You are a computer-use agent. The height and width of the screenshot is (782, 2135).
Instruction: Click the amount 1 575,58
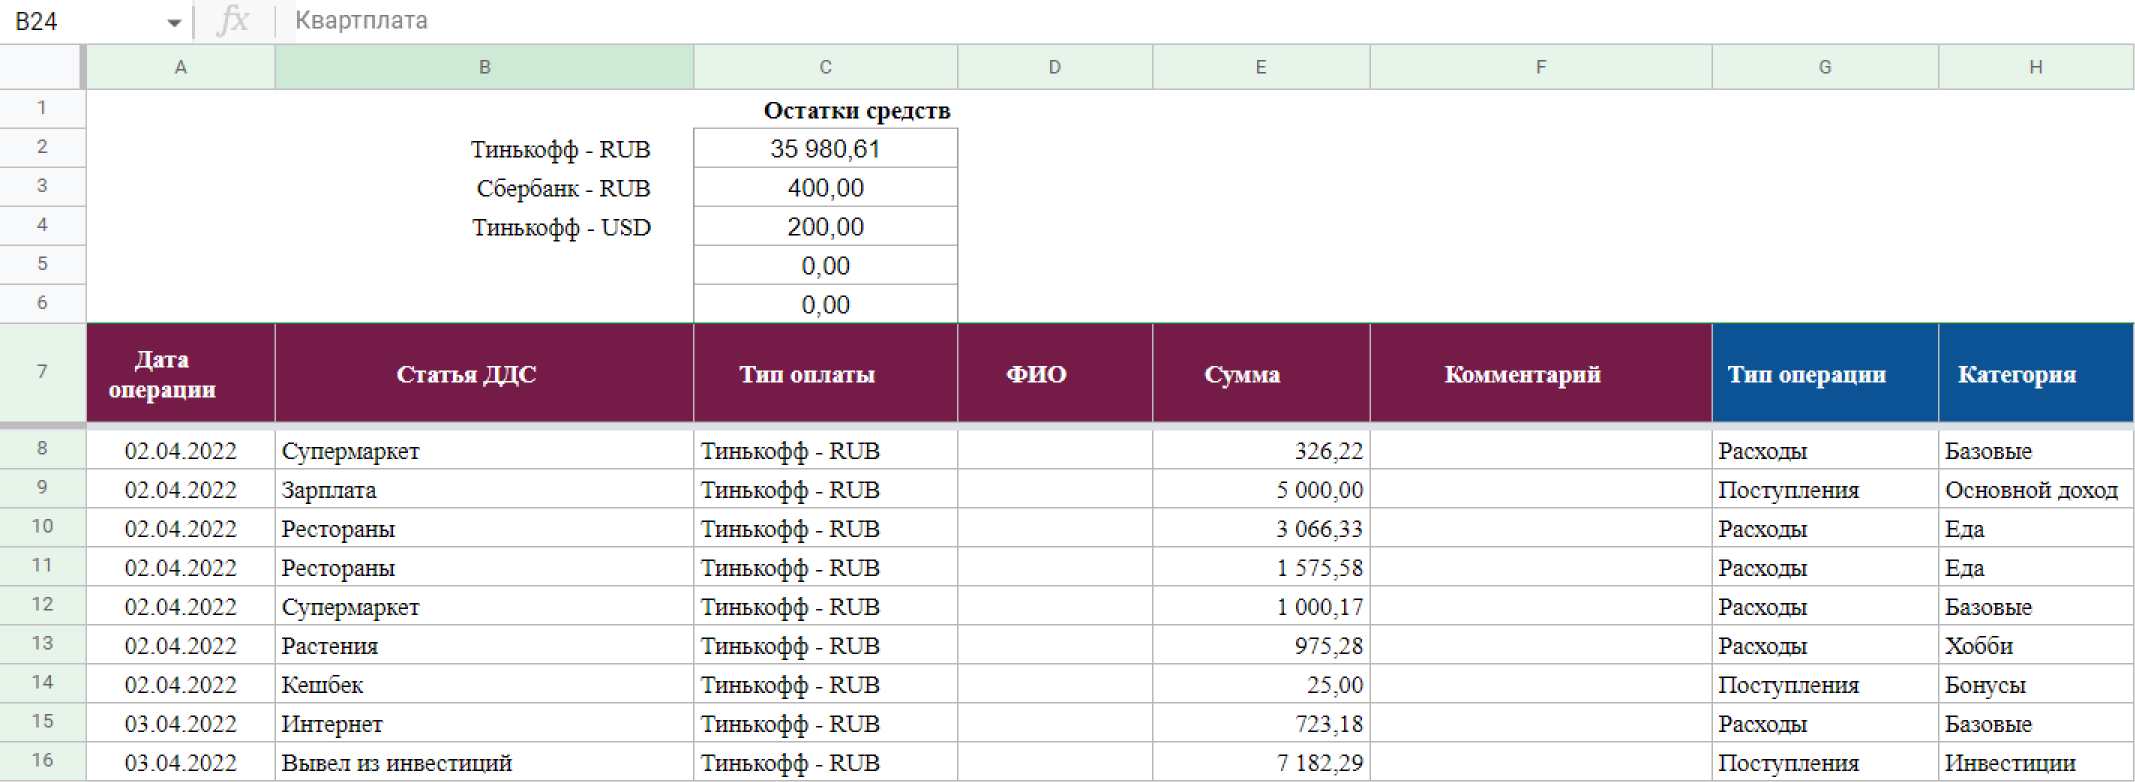click(1260, 567)
